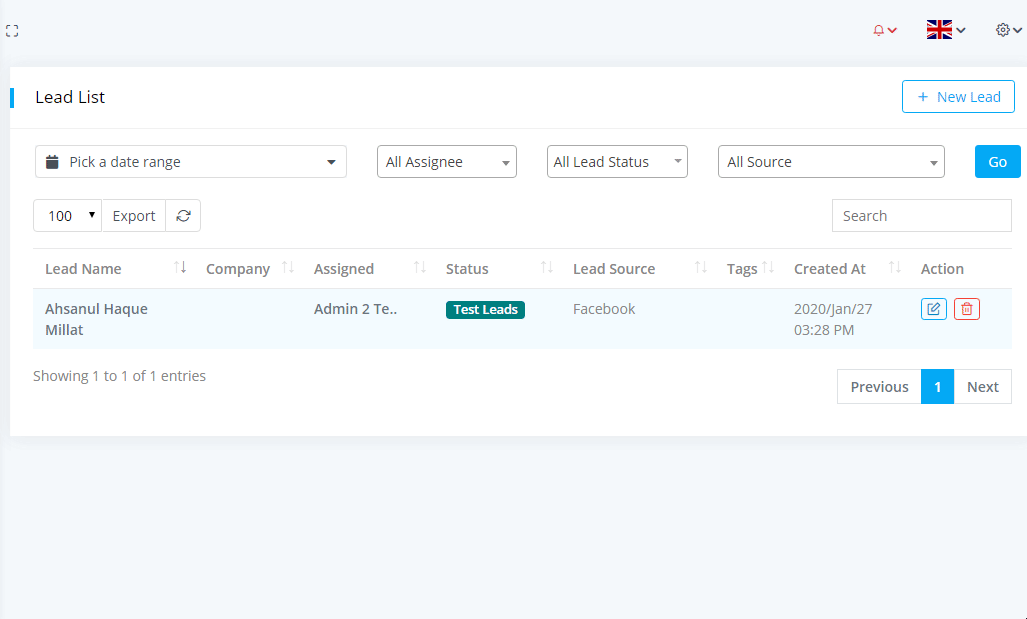Click the fullscreen toggle icon
This screenshot has width=1027, height=619.
coord(13,31)
